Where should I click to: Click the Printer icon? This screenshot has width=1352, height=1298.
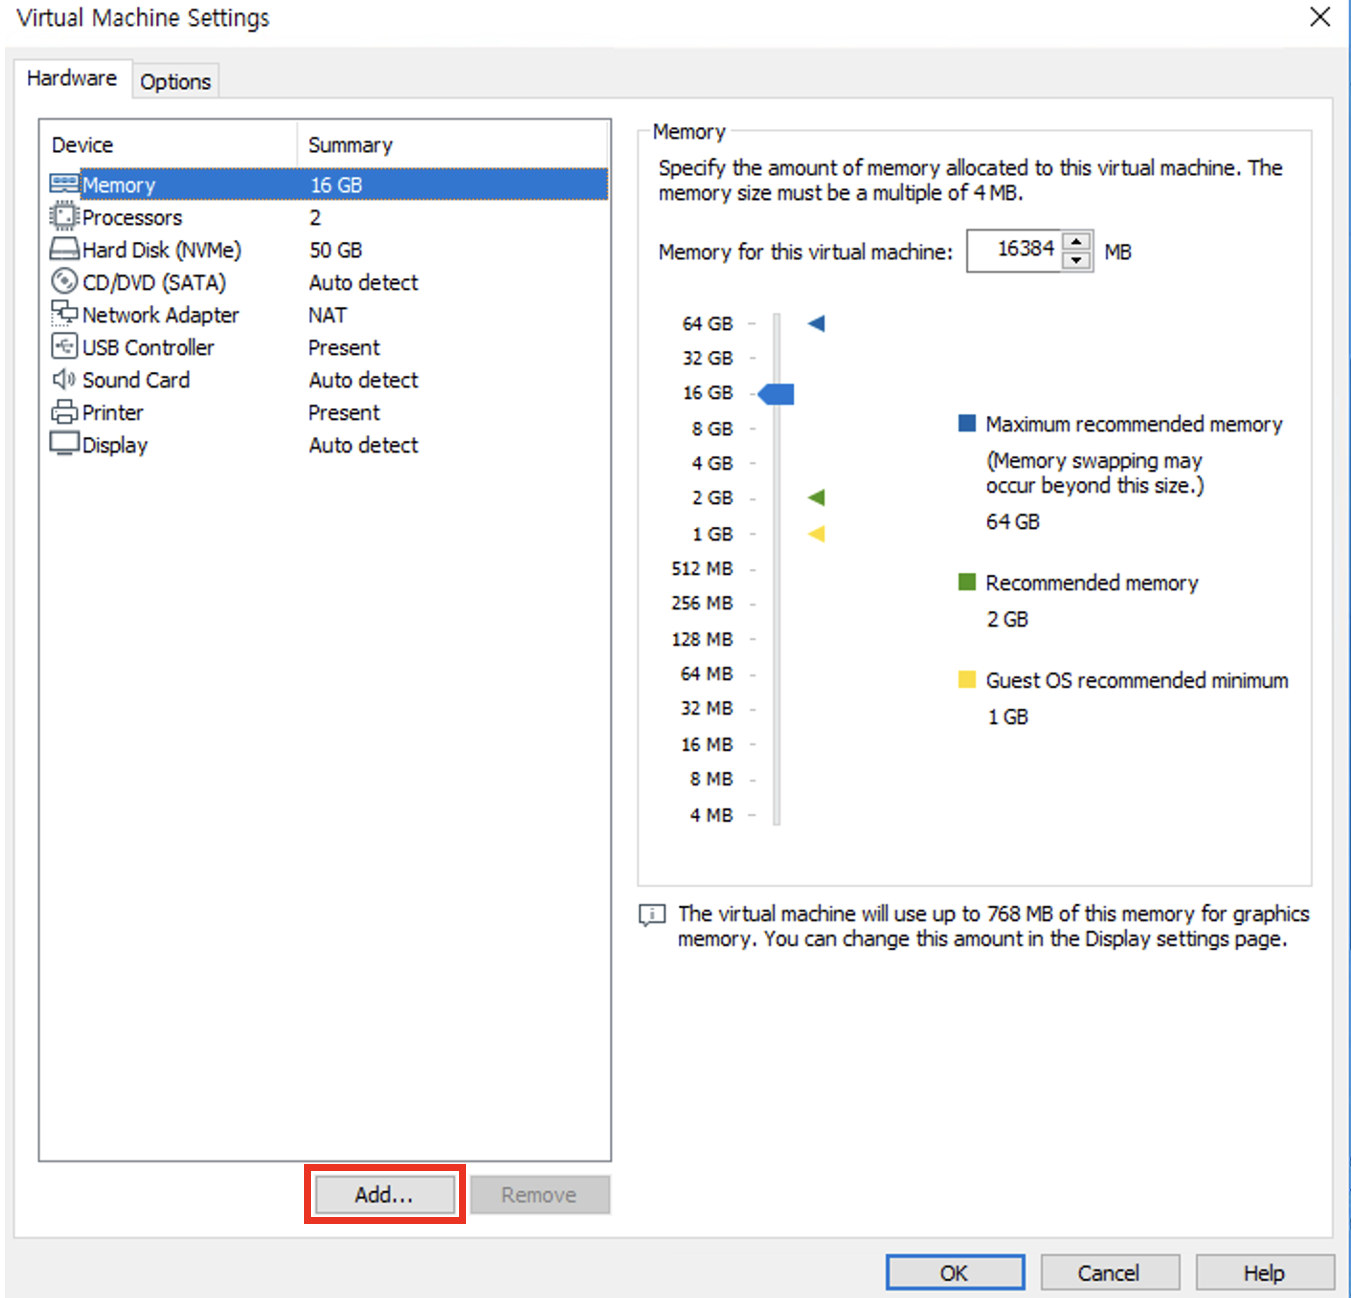pyautogui.click(x=64, y=411)
